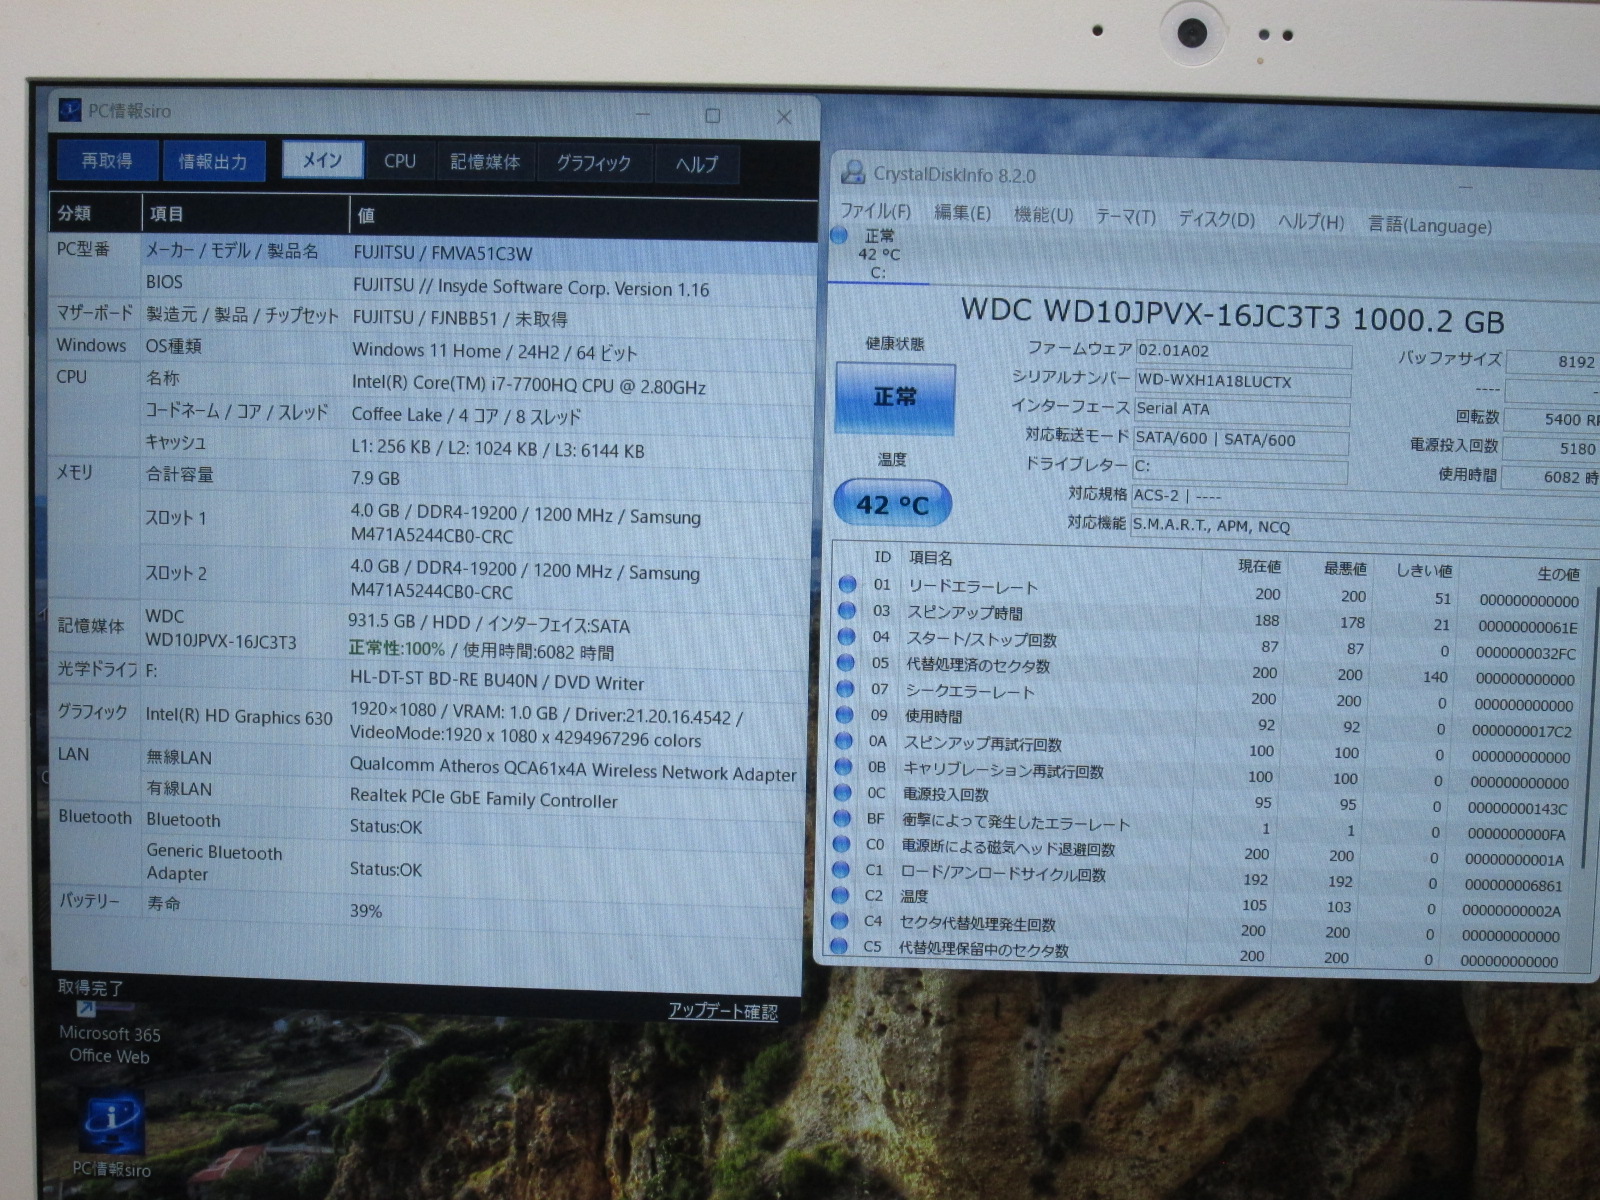Click the status dot for 衝撃によって発生したエラーレート

click(843, 819)
